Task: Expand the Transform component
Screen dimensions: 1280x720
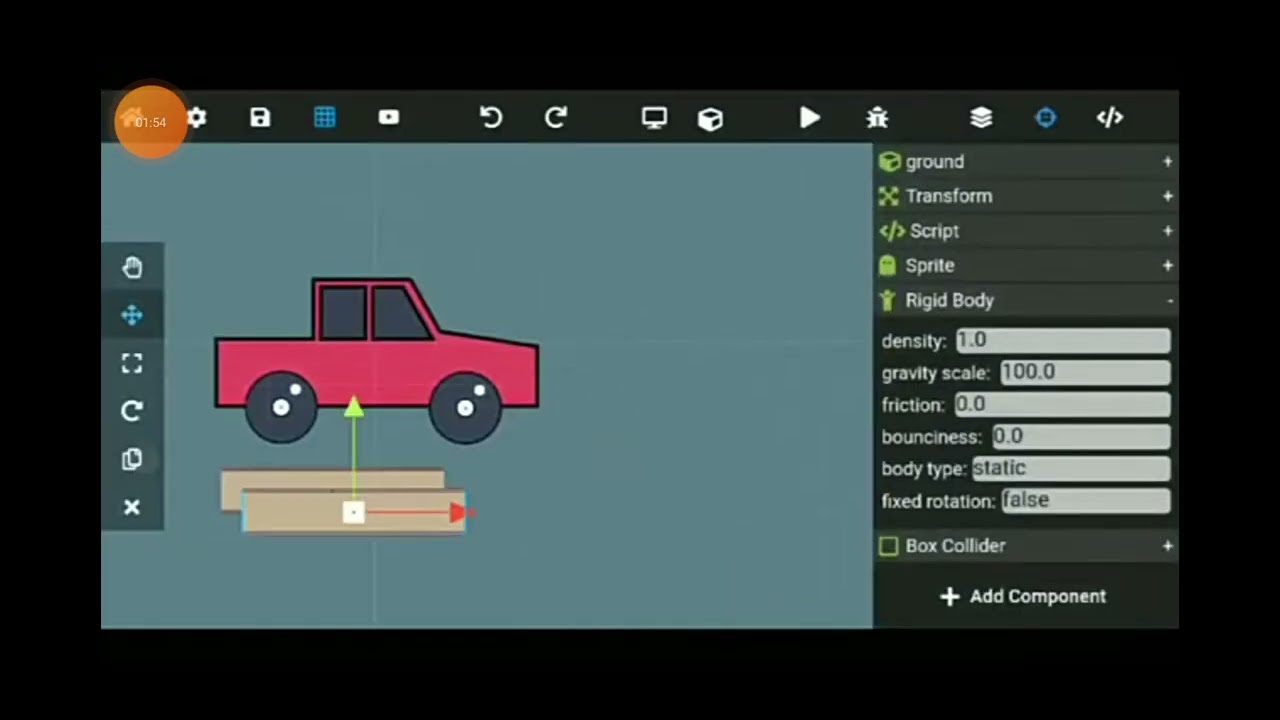Action: tap(1026, 196)
